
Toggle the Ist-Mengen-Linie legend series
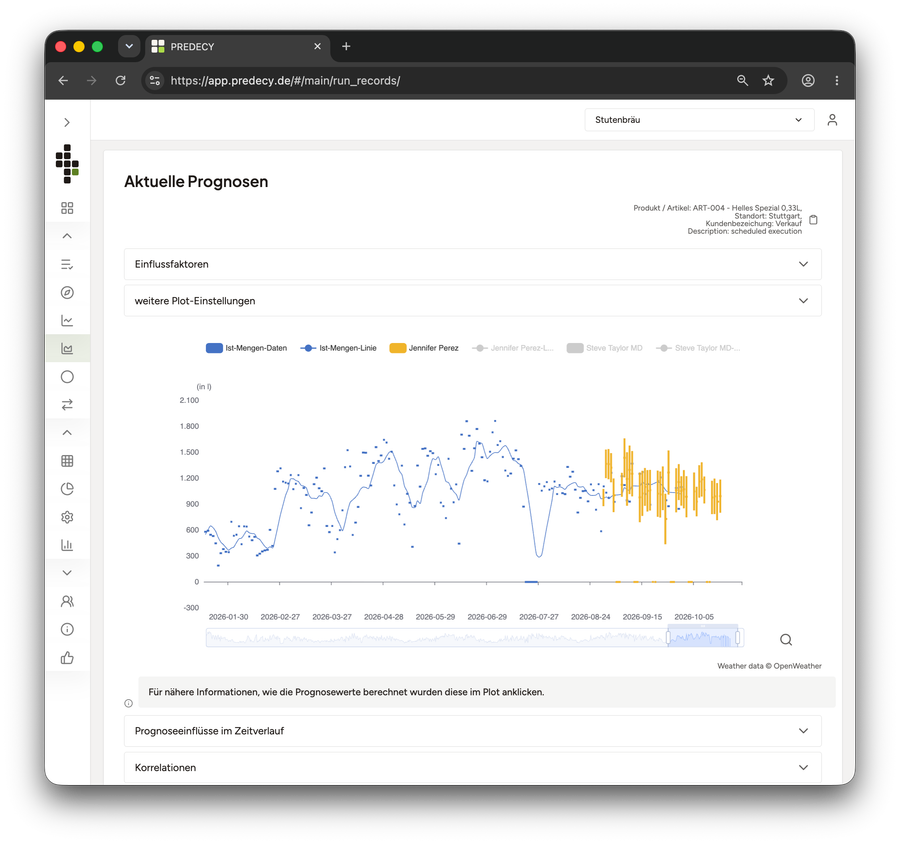pos(339,348)
